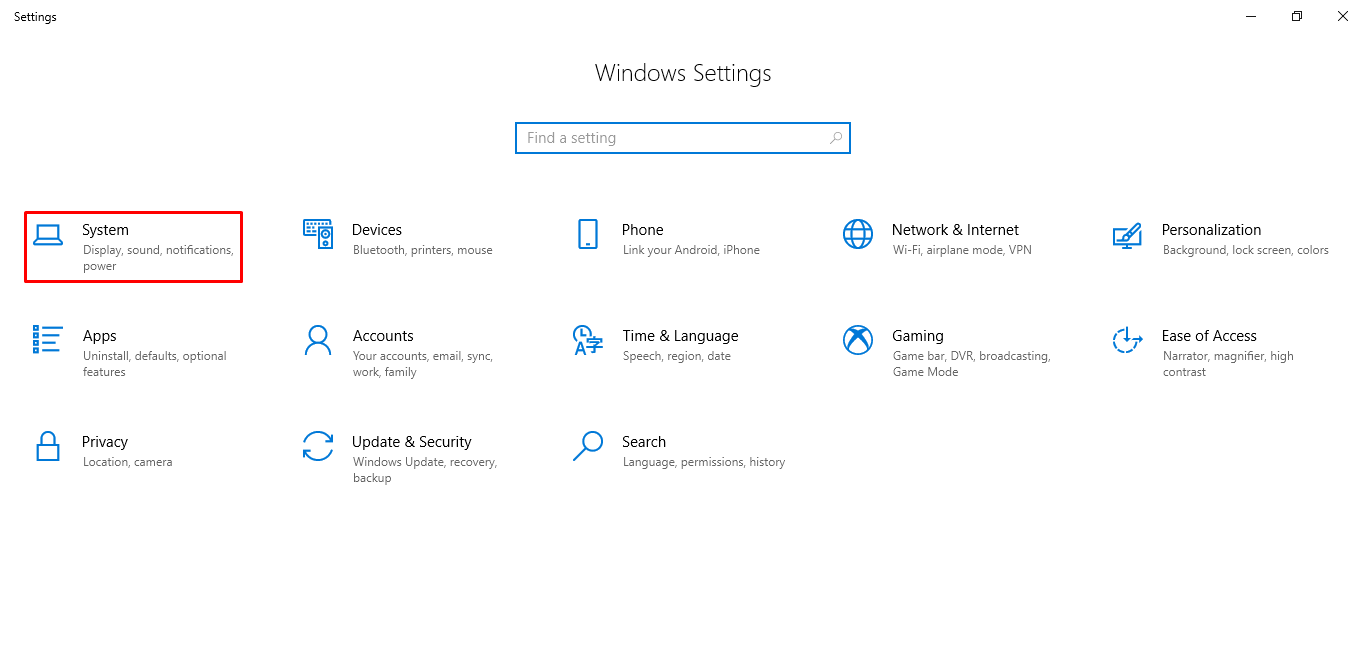1365x646 pixels.
Task: Open the Devices keyboard and speaker icon
Action: tap(318, 234)
